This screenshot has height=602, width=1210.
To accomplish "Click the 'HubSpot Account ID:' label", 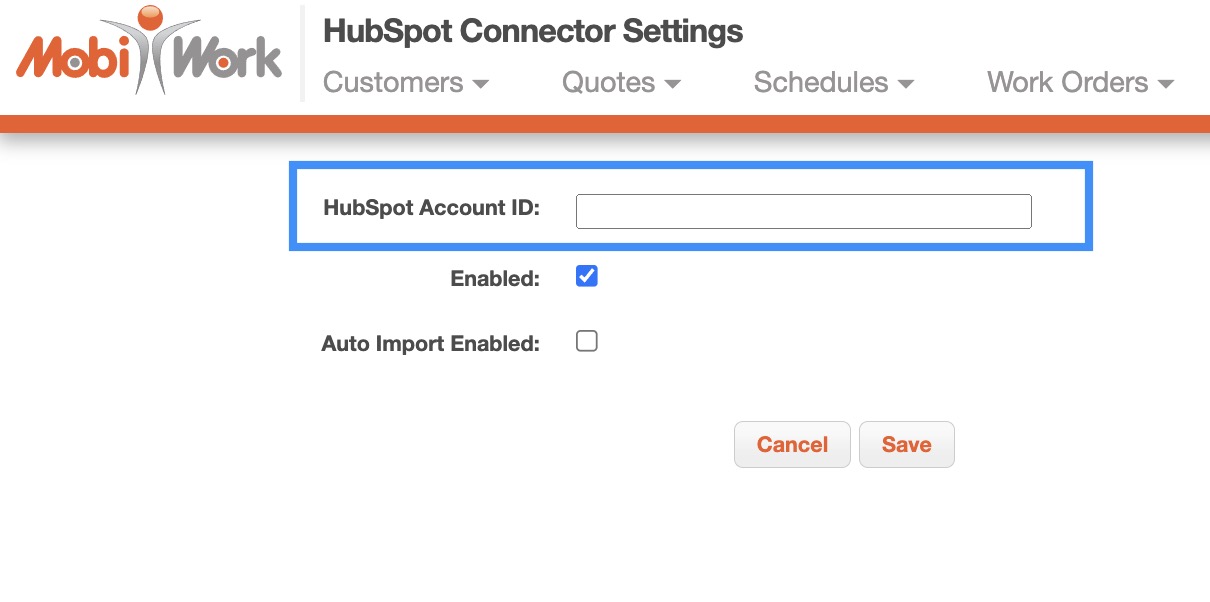I will pos(431,208).
